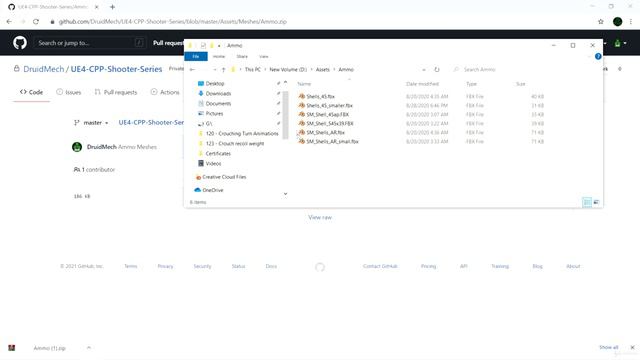
Task: Open the UE4-CPP-Shooter-Series repository link
Action: [116, 69]
